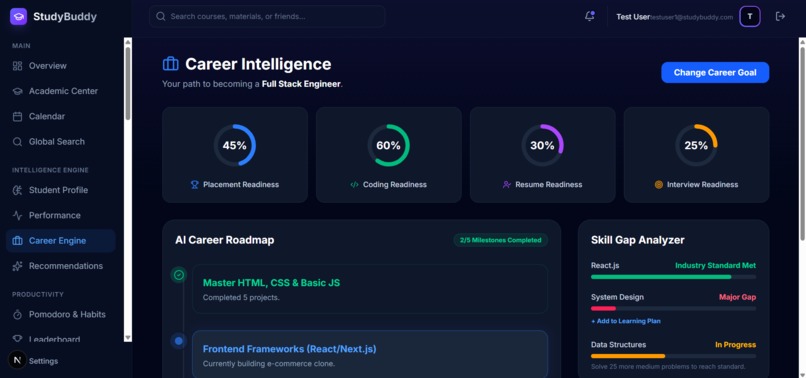The height and width of the screenshot is (378, 806).
Task: Click the Global Search magnifier icon
Action: (x=17, y=141)
